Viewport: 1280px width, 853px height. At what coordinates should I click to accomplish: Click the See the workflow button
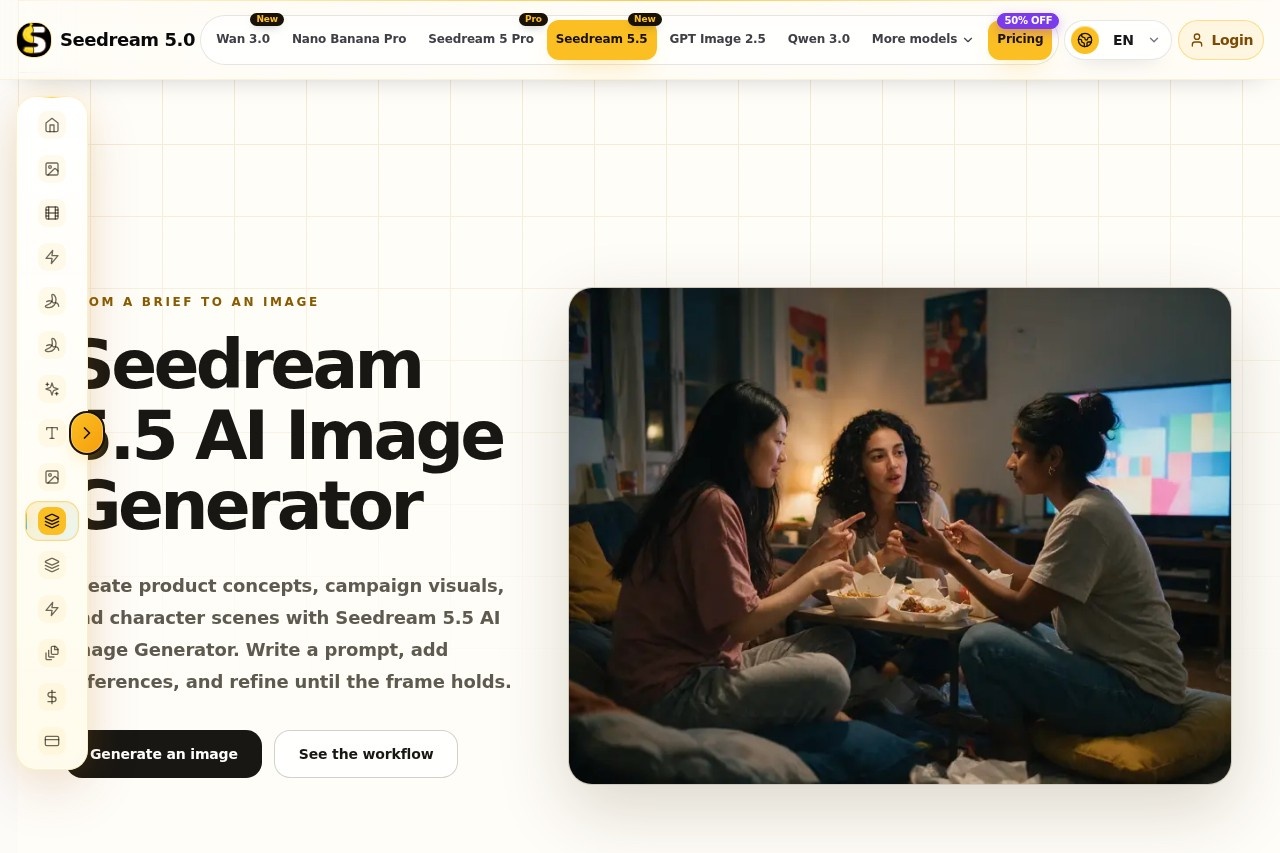(366, 754)
